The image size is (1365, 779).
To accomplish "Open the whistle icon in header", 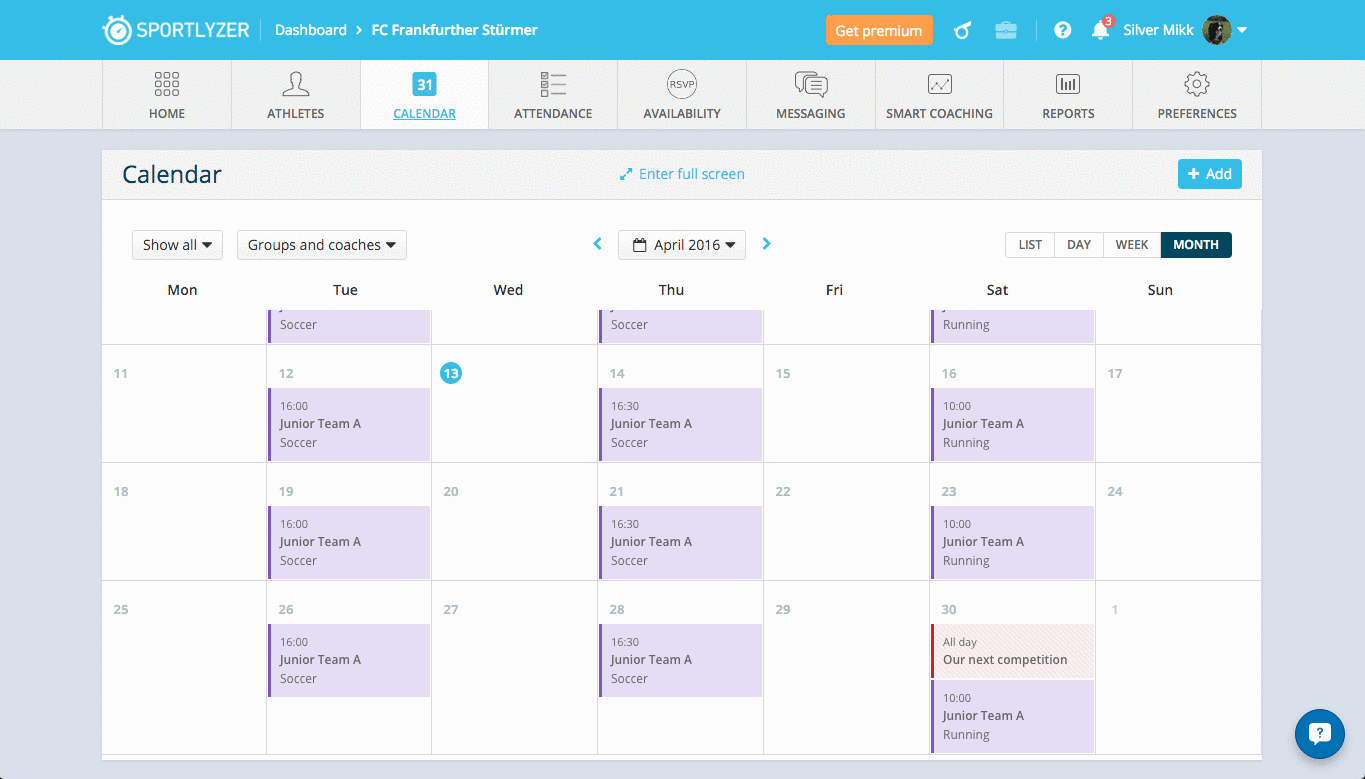I will [x=962, y=30].
